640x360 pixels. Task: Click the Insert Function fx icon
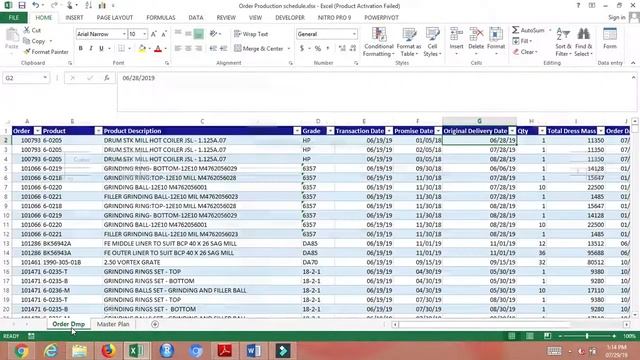107,78
